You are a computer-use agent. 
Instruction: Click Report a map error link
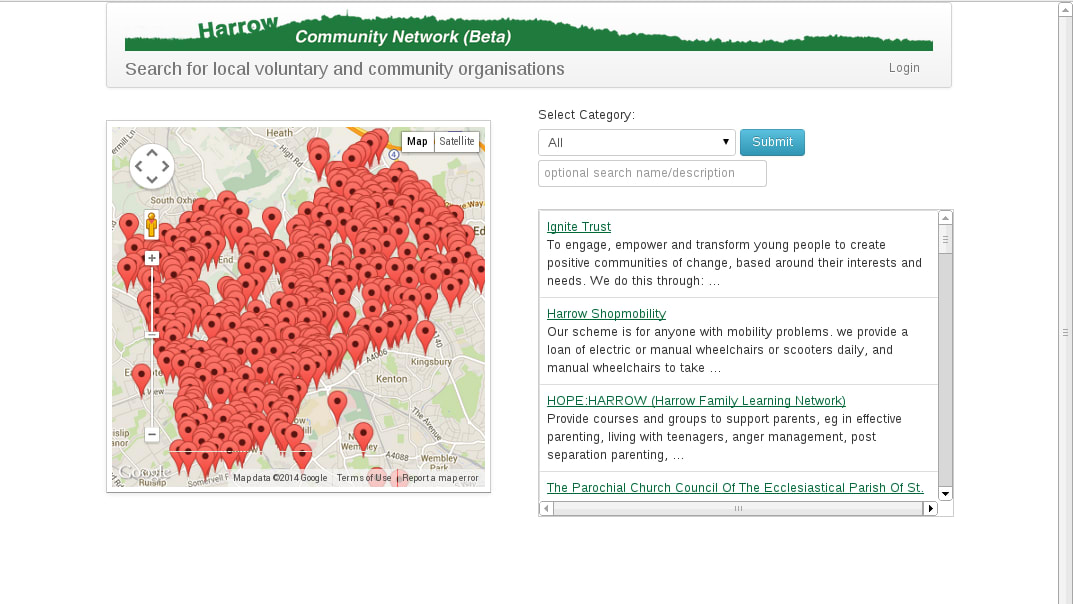pyautogui.click(x=440, y=477)
